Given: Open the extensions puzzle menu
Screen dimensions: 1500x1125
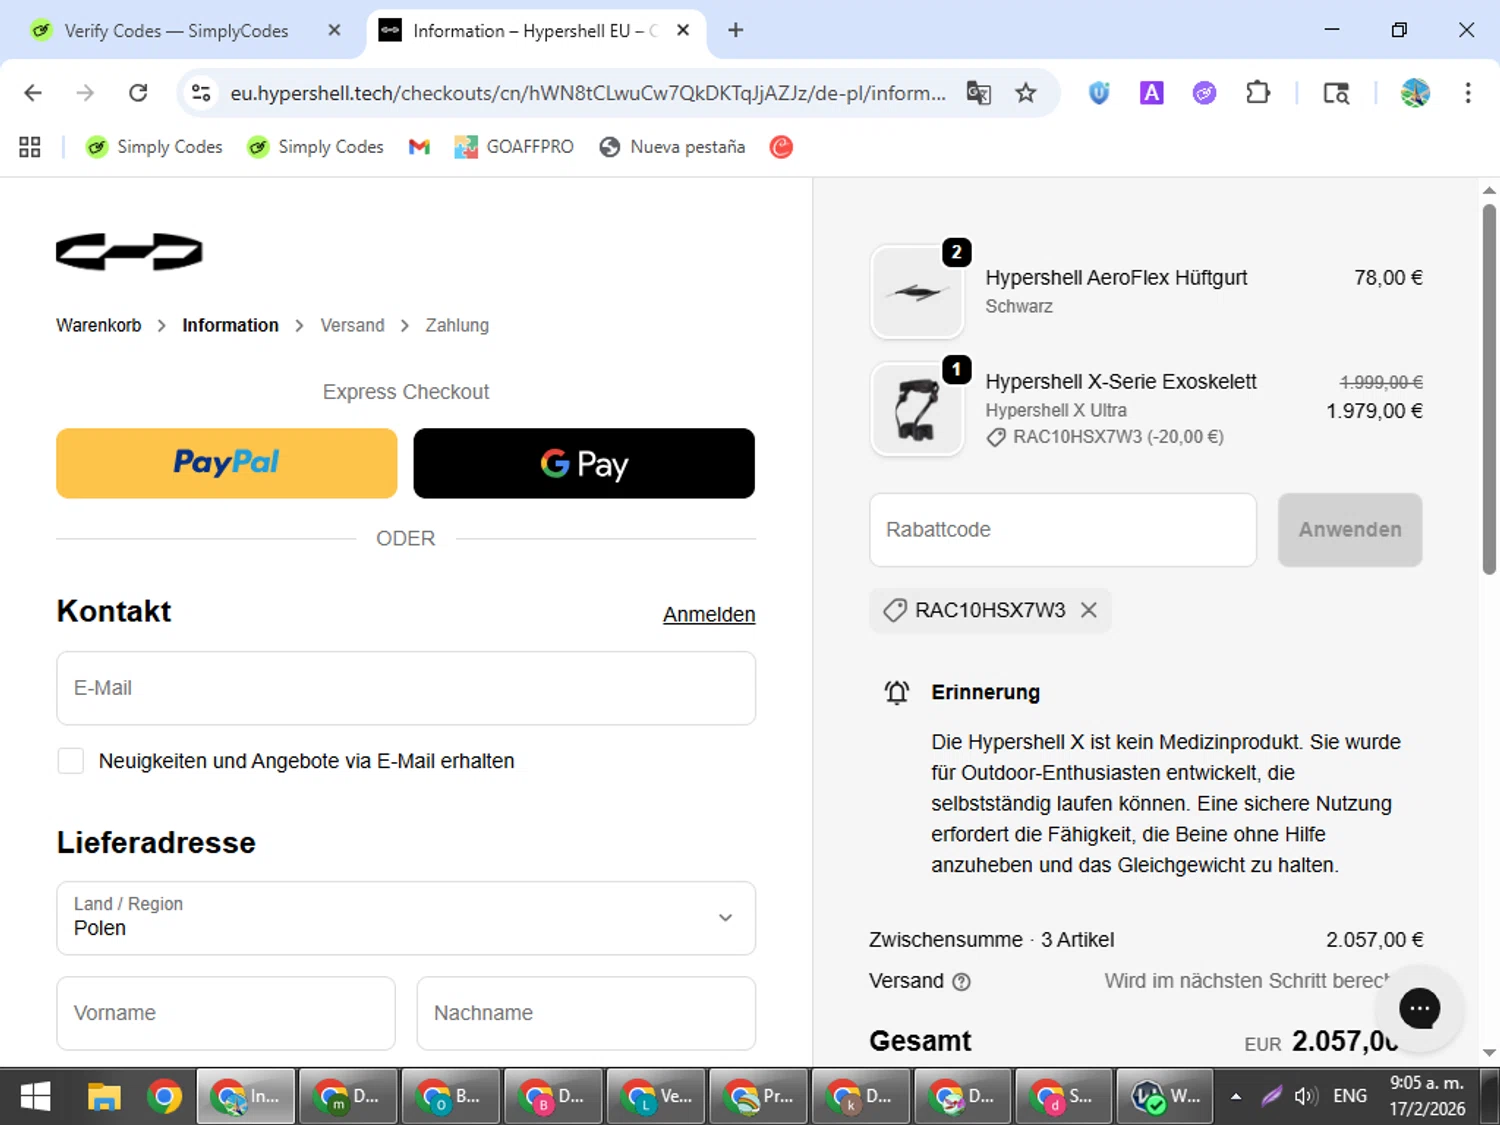Looking at the screenshot, I should tap(1258, 93).
